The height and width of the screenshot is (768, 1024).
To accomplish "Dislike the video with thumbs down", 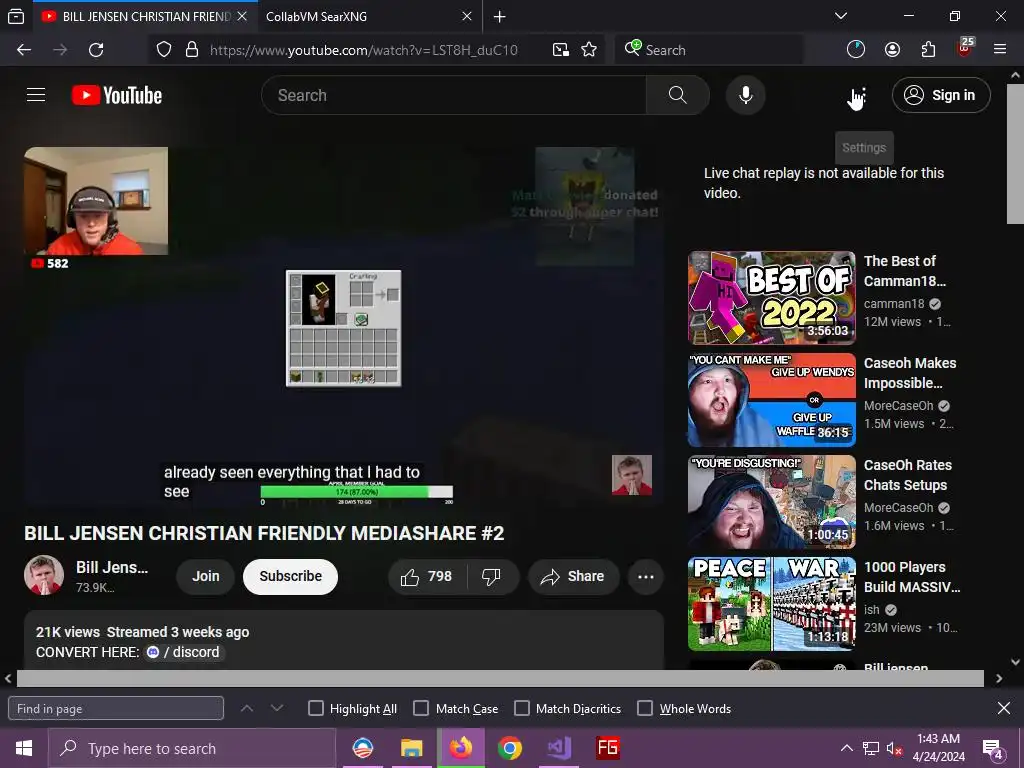I will click(x=491, y=577).
